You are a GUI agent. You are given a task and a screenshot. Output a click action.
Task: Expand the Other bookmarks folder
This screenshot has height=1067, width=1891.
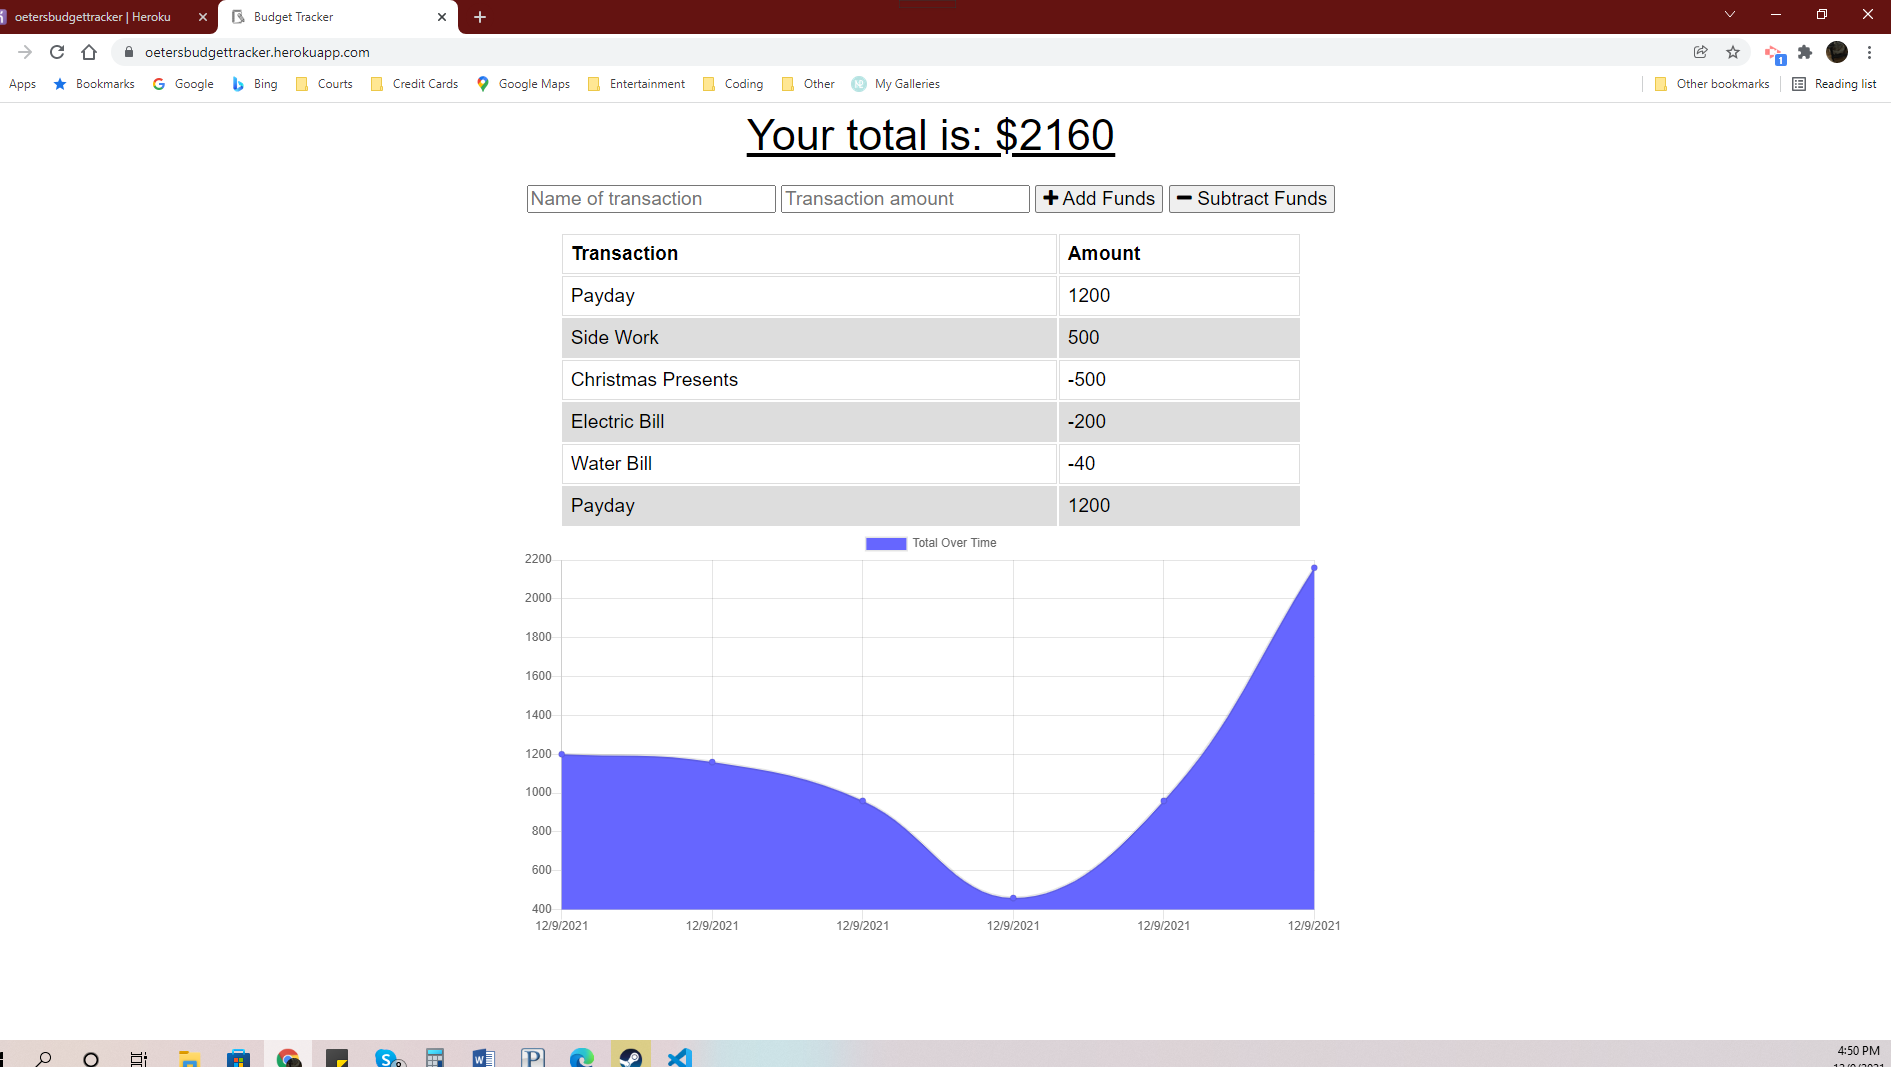click(x=1712, y=84)
